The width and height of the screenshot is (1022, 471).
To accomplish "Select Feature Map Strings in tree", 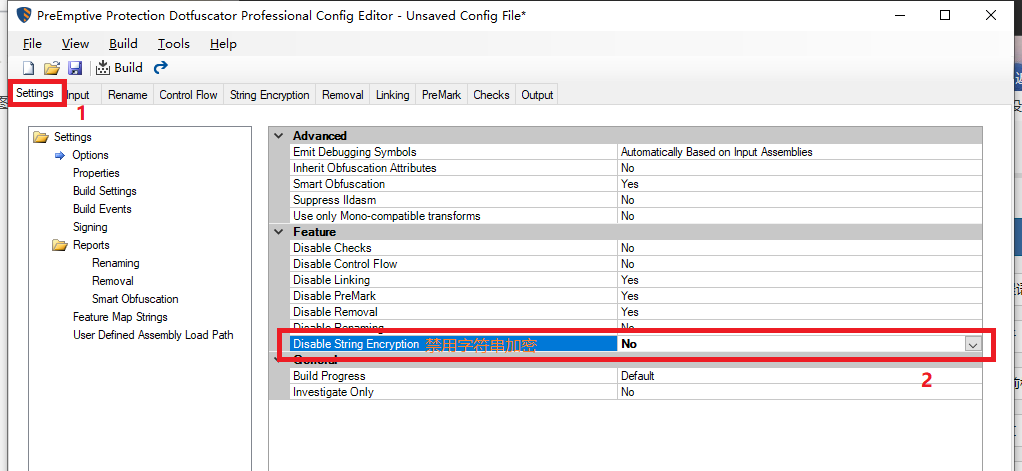I will (120, 317).
